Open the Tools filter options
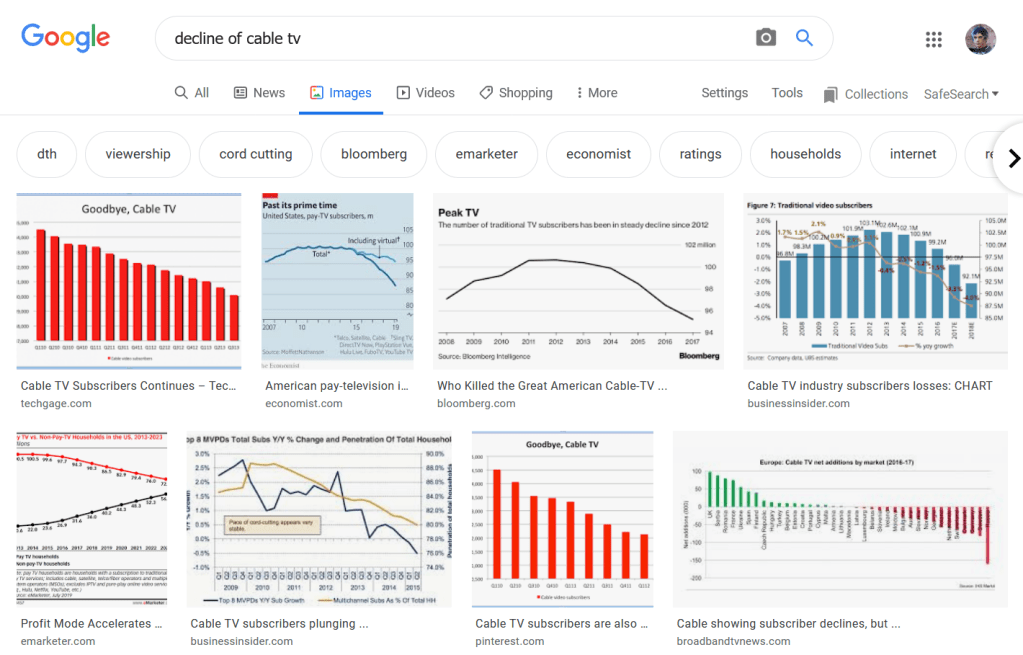Image resolution: width=1023 pixels, height=655 pixels. pyautogui.click(x=786, y=93)
